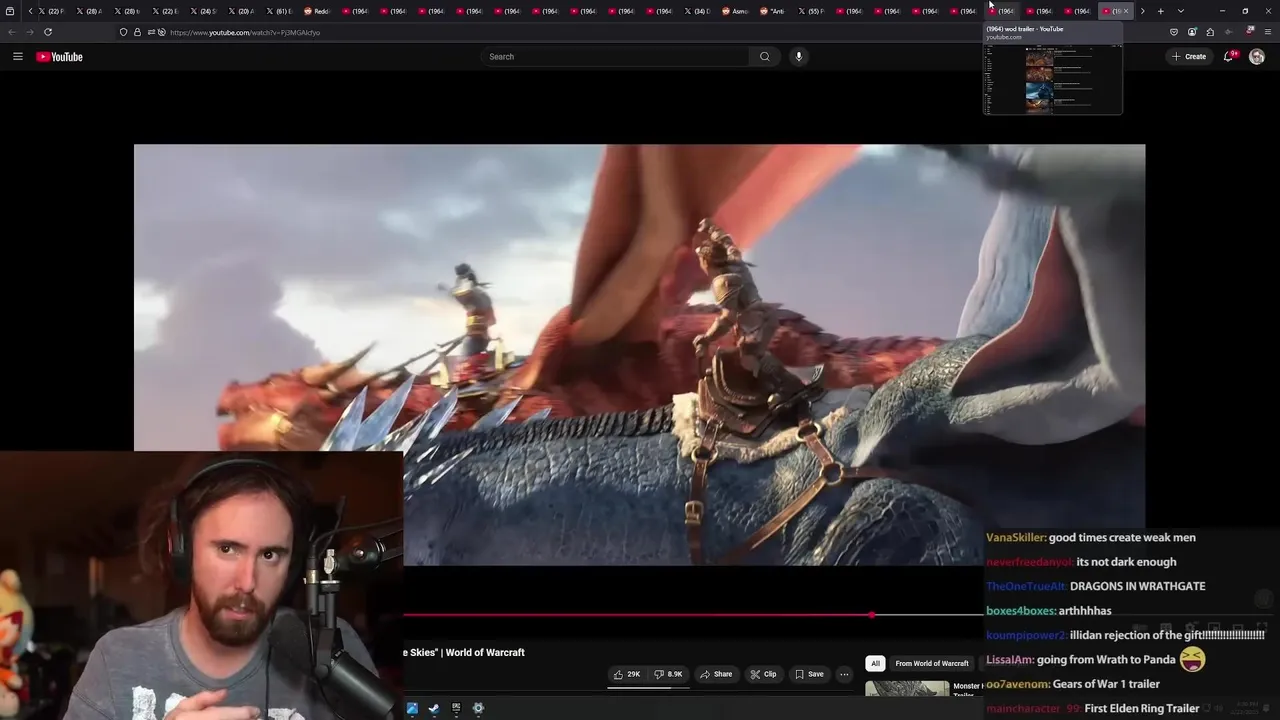The image size is (1280, 720).
Task: Click the YouTube search magnifier button
Action: tap(765, 56)
